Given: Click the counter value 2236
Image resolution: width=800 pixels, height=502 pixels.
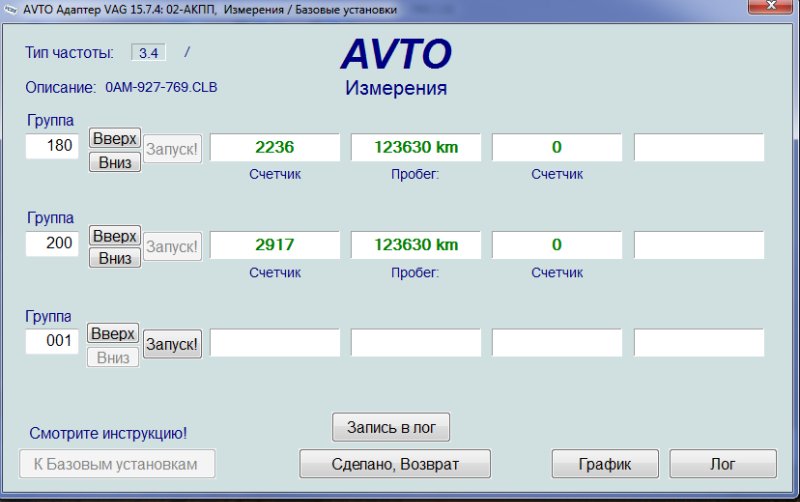Looking at the screenshot, I should pyautogui.click(x=275, y=147).
